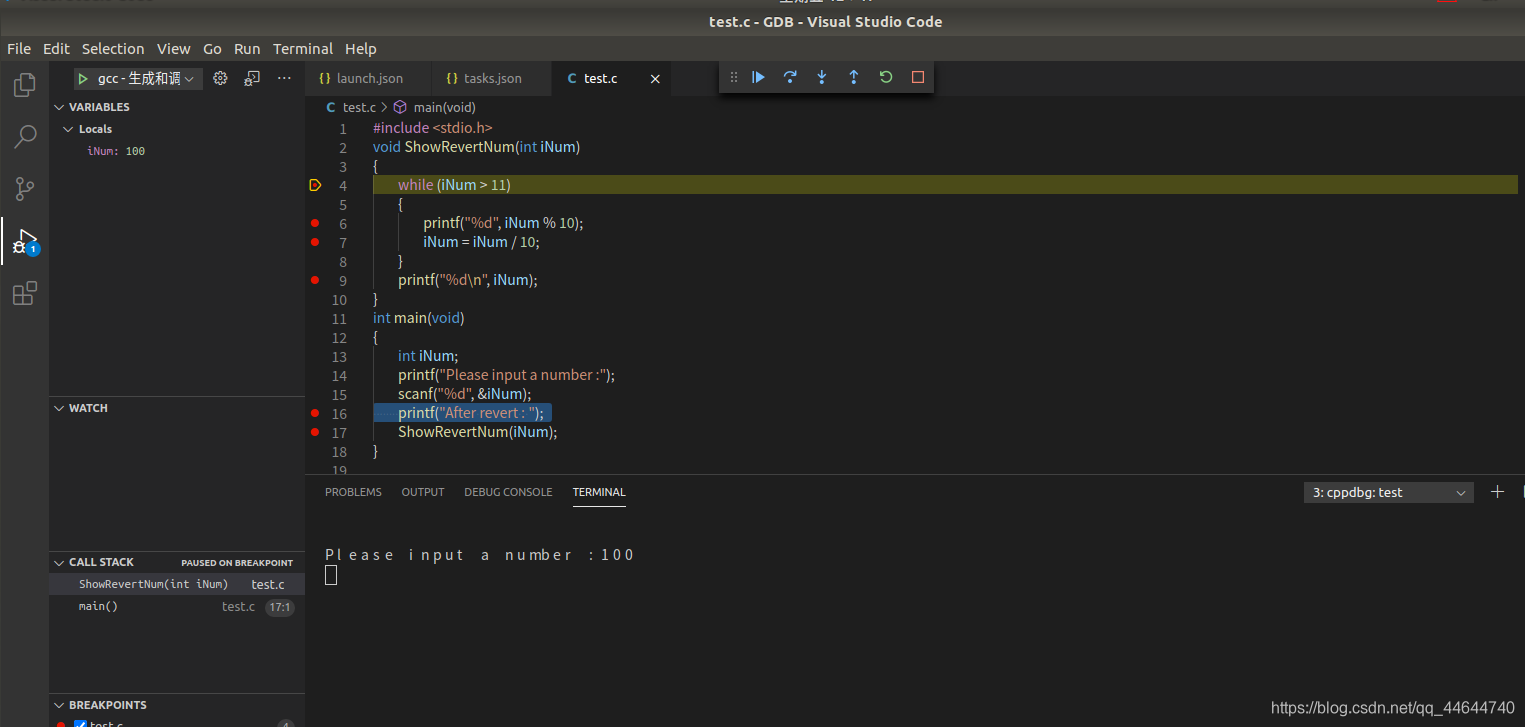
Task: Open the Edit menu
Action: pyautogui.click(x=56, y=48)
